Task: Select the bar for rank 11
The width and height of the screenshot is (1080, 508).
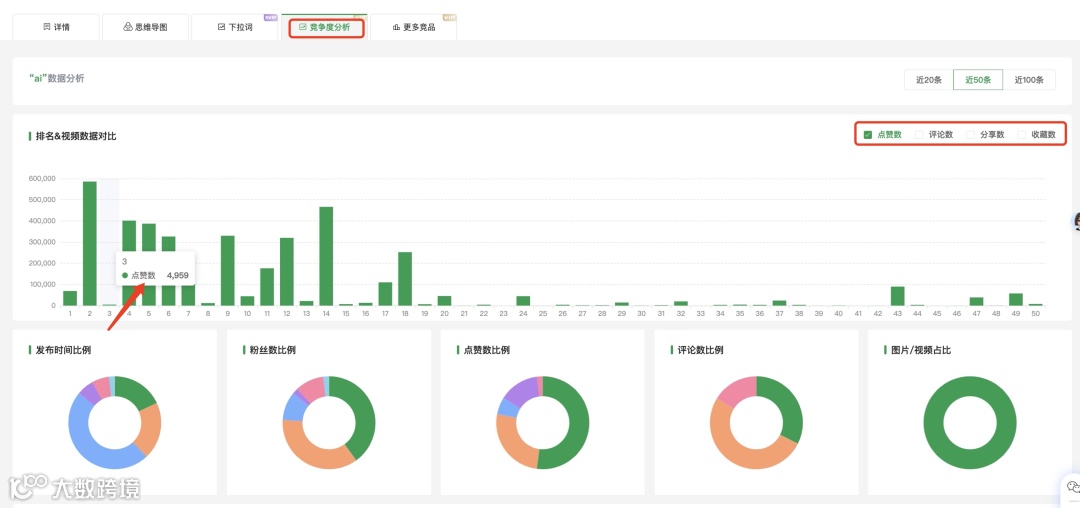Action: click(x=267, y=287)
